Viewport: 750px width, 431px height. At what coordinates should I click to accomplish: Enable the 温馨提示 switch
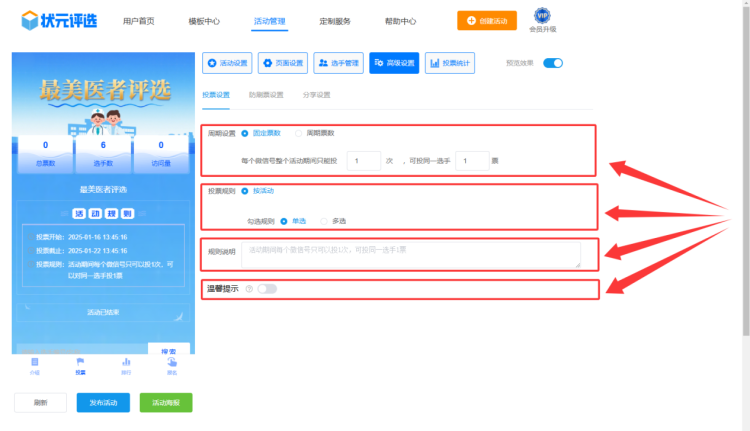[266, 289]
